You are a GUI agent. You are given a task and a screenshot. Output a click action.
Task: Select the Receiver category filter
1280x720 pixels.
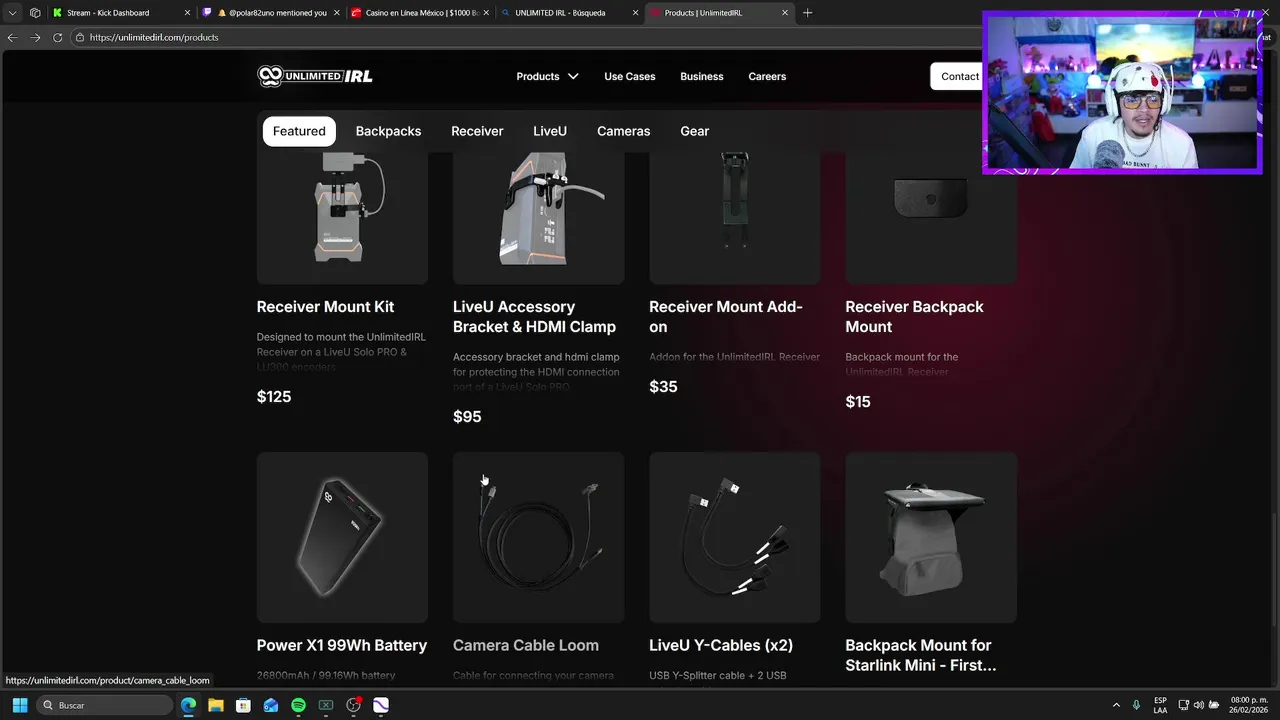click(x=477, y=131)
